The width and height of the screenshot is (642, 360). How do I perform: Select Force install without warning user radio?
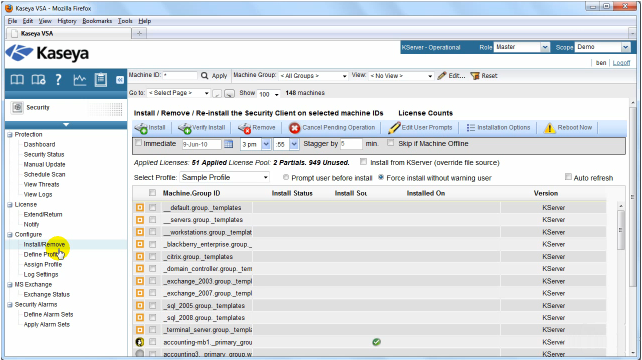pos(381,177)
